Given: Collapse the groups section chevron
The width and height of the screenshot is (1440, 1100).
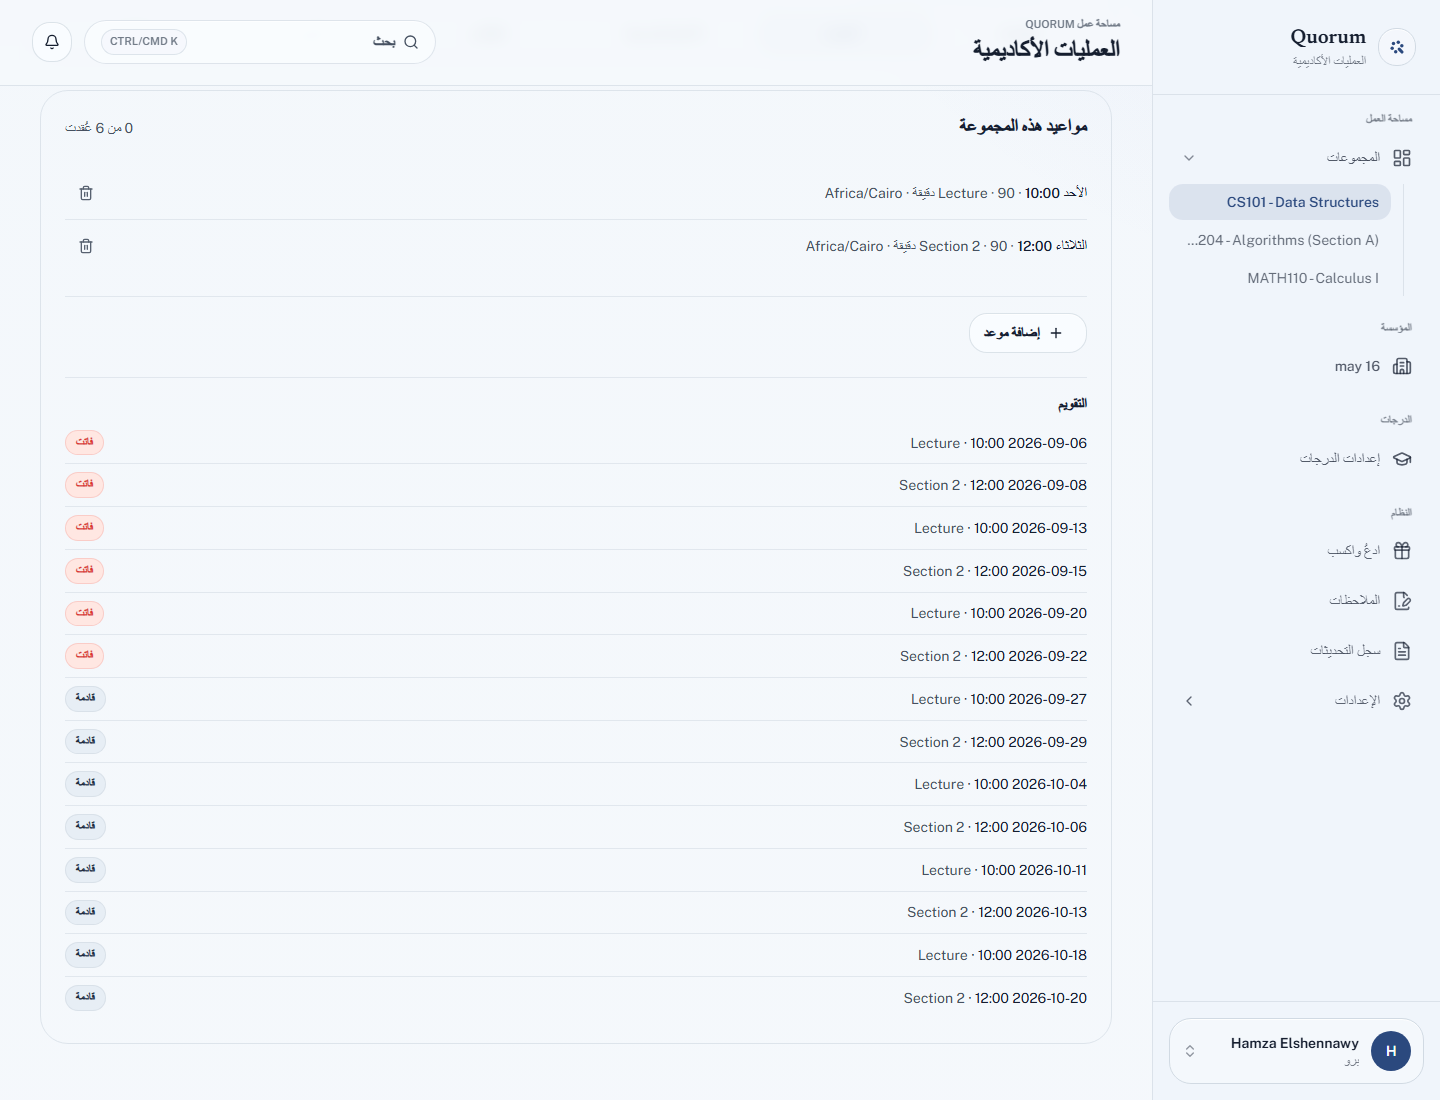Looking at the screenshot, I should (1189, 158).
